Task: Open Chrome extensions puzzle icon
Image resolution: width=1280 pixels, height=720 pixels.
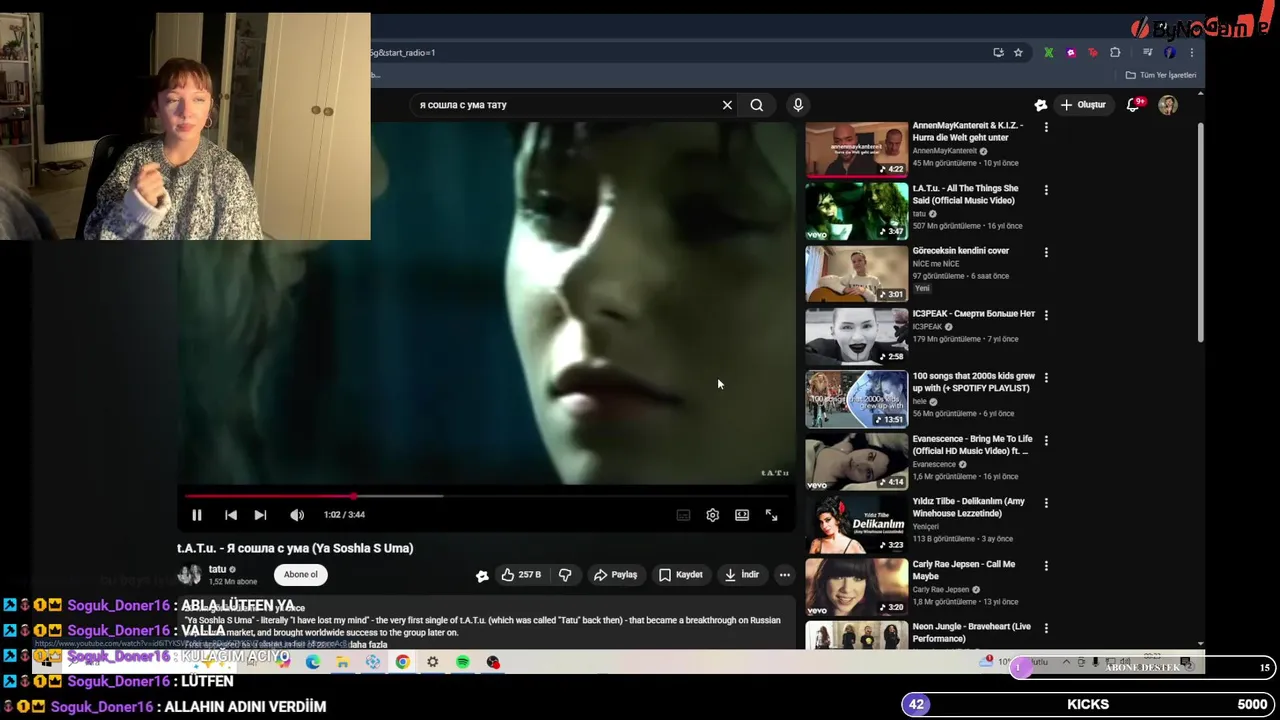Action: tap(1115, 53)
